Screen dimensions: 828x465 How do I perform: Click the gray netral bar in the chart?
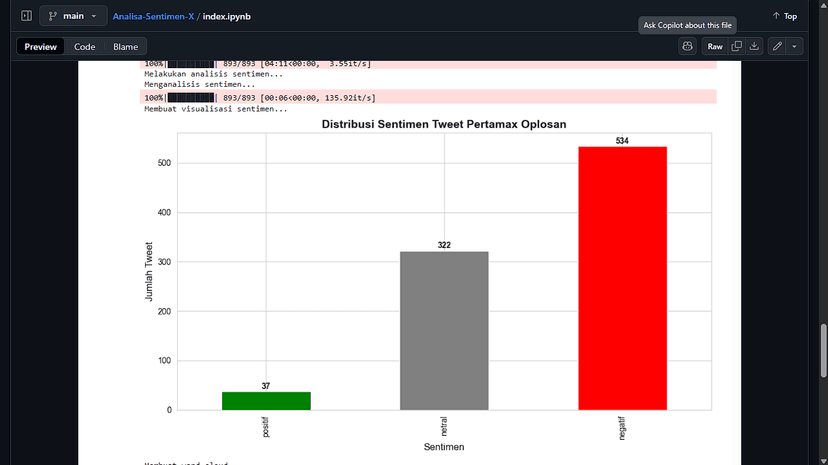click(x=444, y=330)
